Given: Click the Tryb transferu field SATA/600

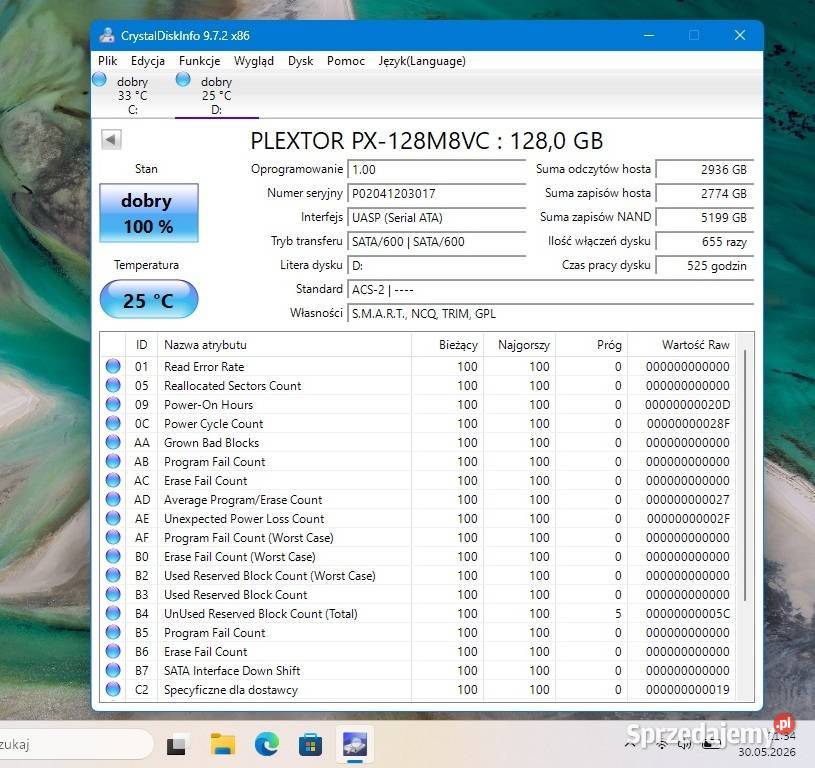Looking at the screenshot, I should tap(437, 241).
